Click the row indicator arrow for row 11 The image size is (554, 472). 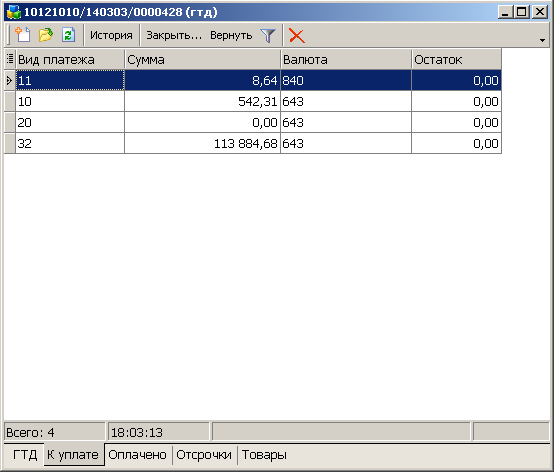coord(10,80)
